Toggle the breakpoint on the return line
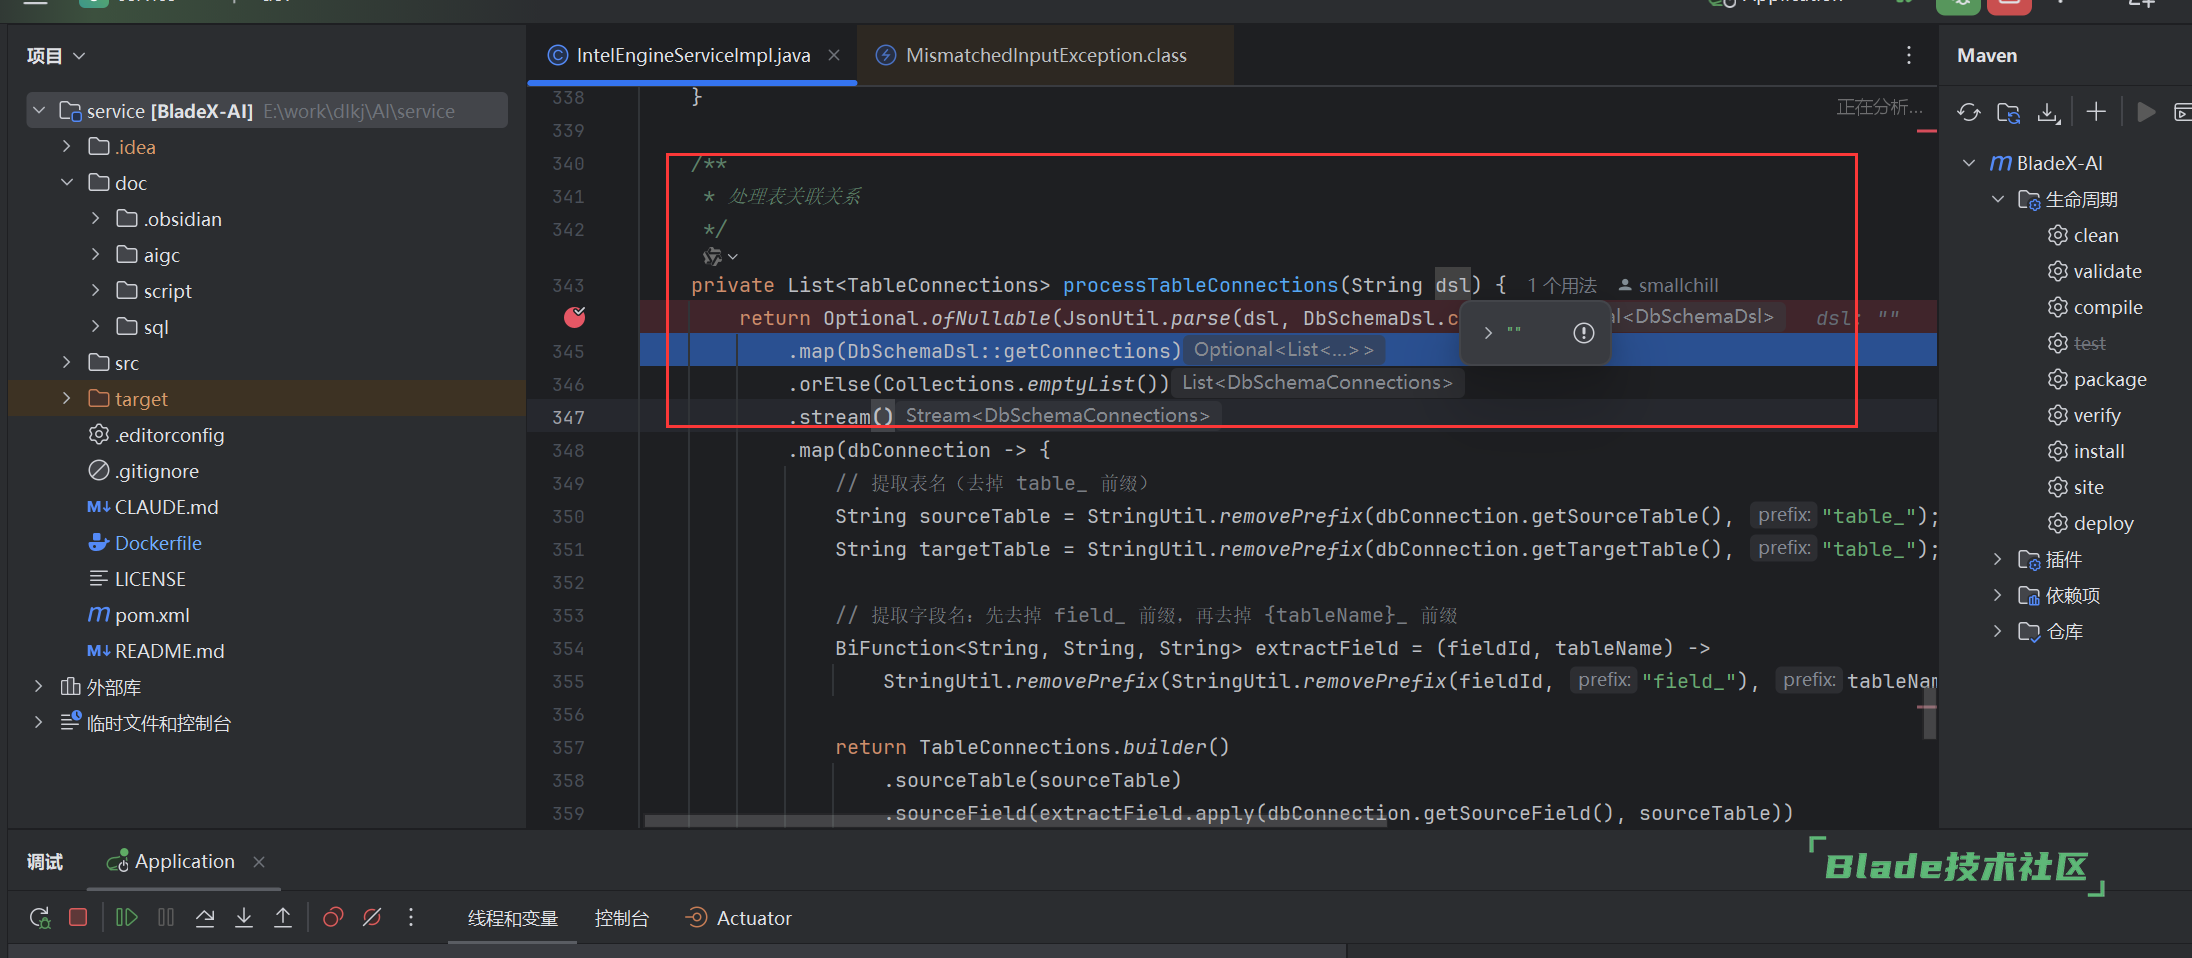This screenshot has height=958, width=2192. point(575,318)
